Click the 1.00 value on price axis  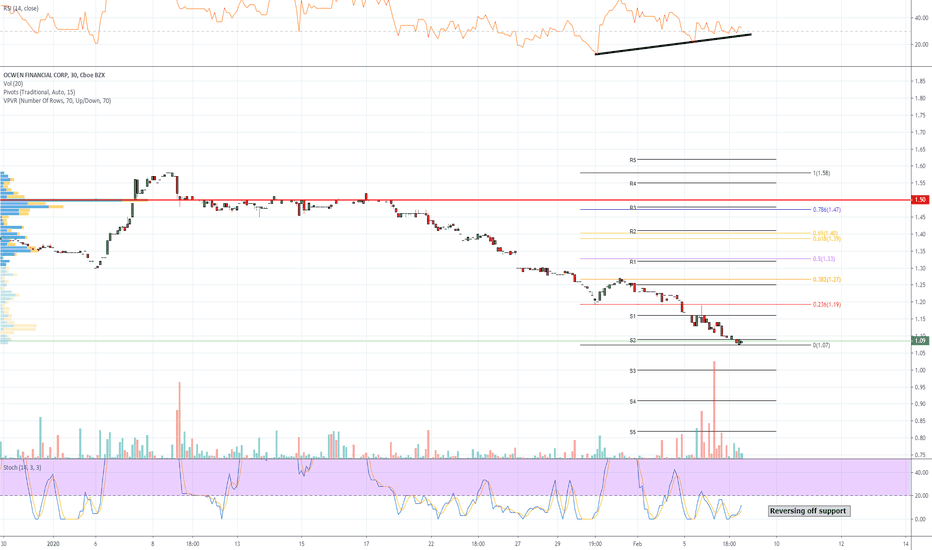[x=920, y=370]
